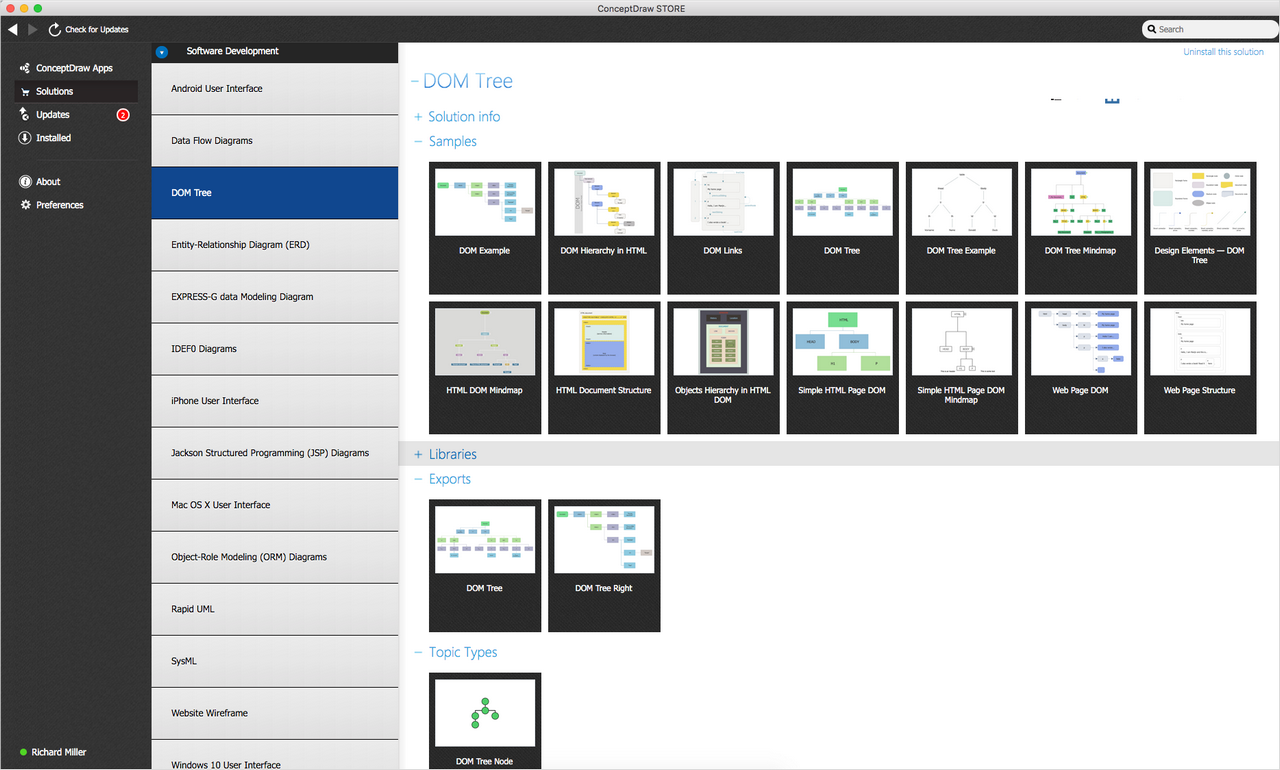This screenshot has width=1280, height=770.
Task: Click the Check for Updates refresh icon
Action: pos(55,30)
